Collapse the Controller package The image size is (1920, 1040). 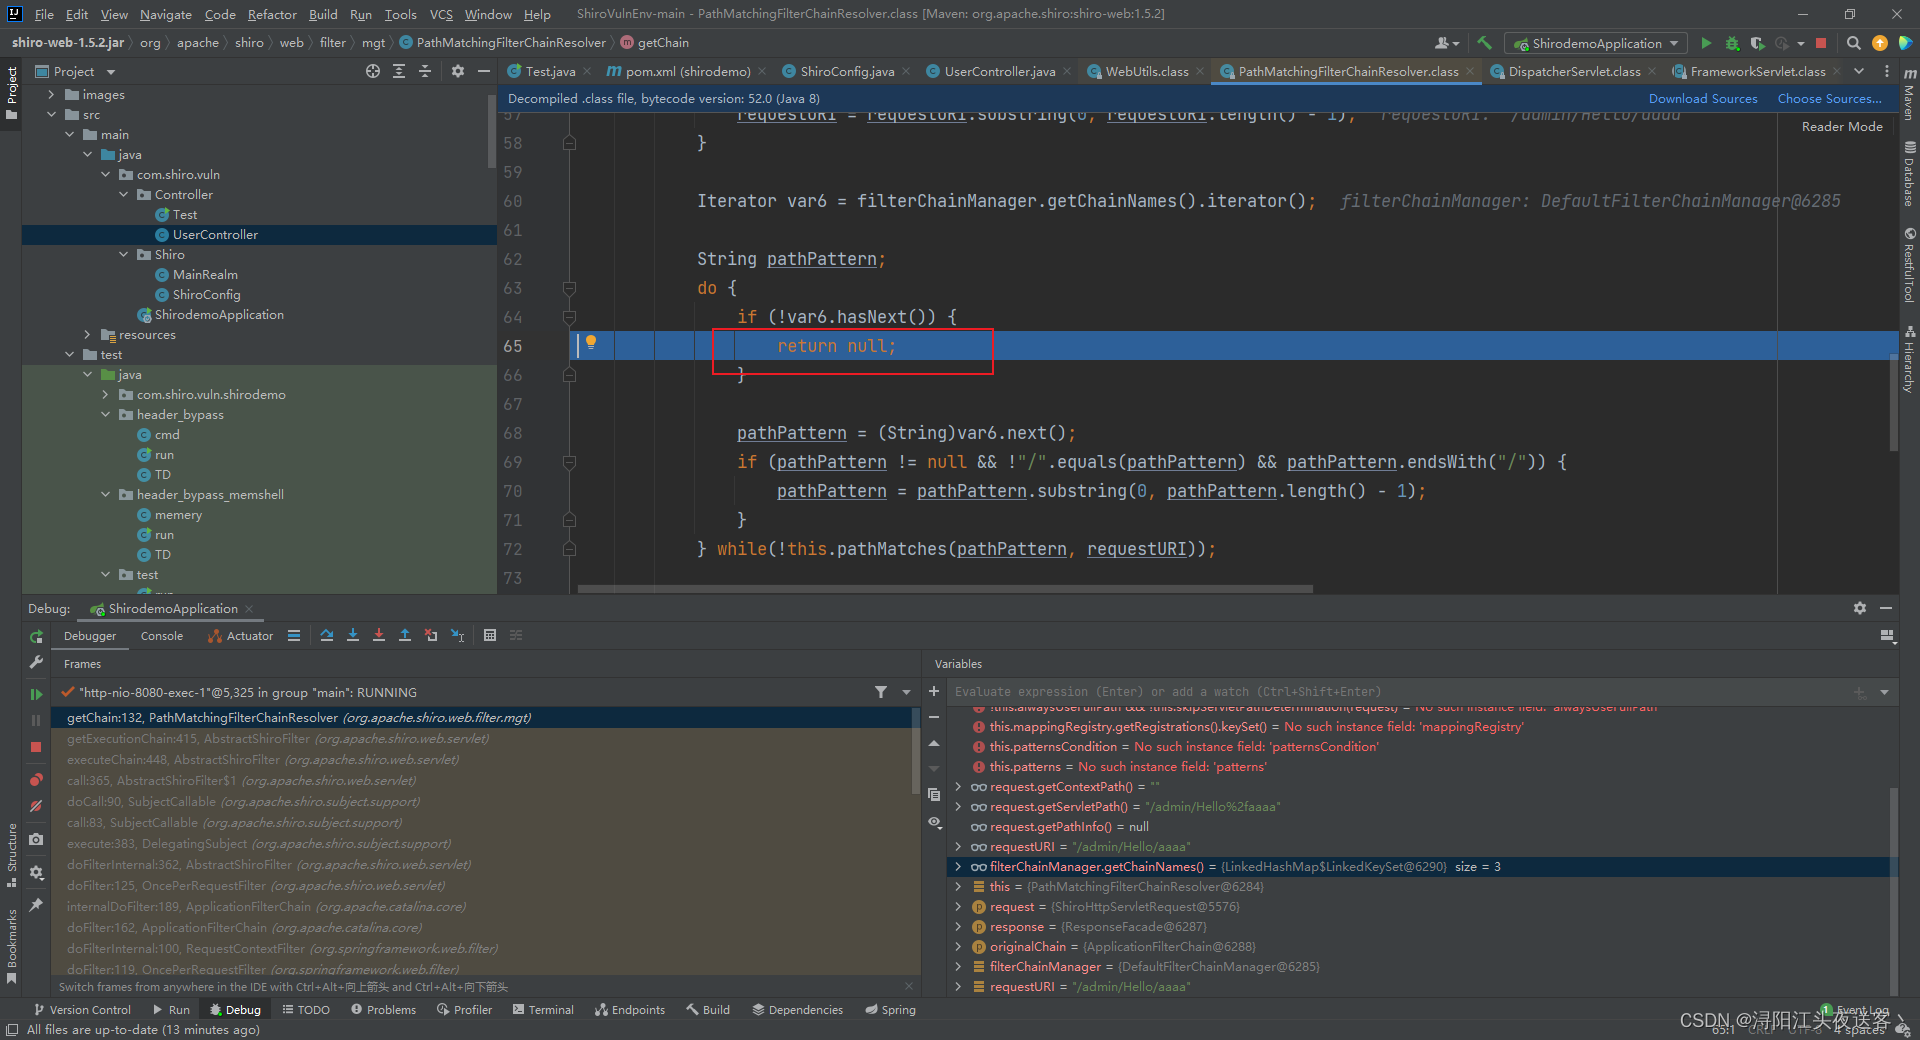(x=124, y=195)
